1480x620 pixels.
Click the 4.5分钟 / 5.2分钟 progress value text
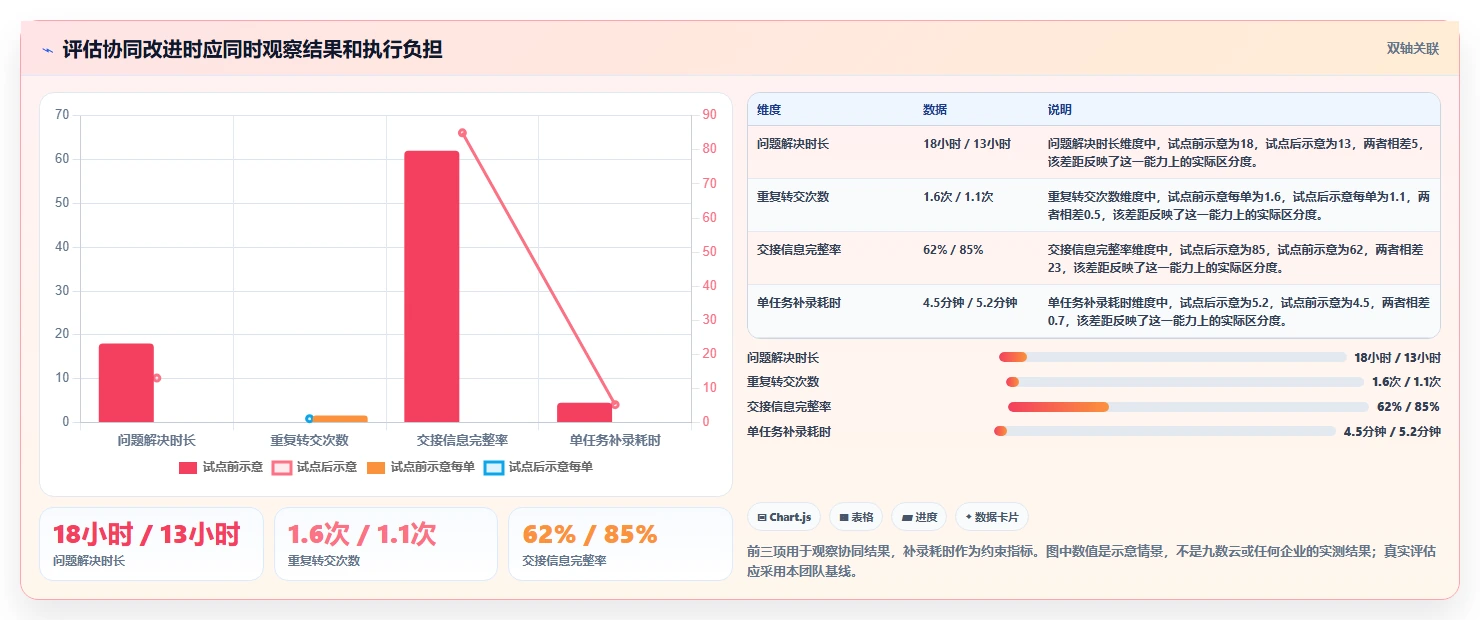pos(1392,431)
